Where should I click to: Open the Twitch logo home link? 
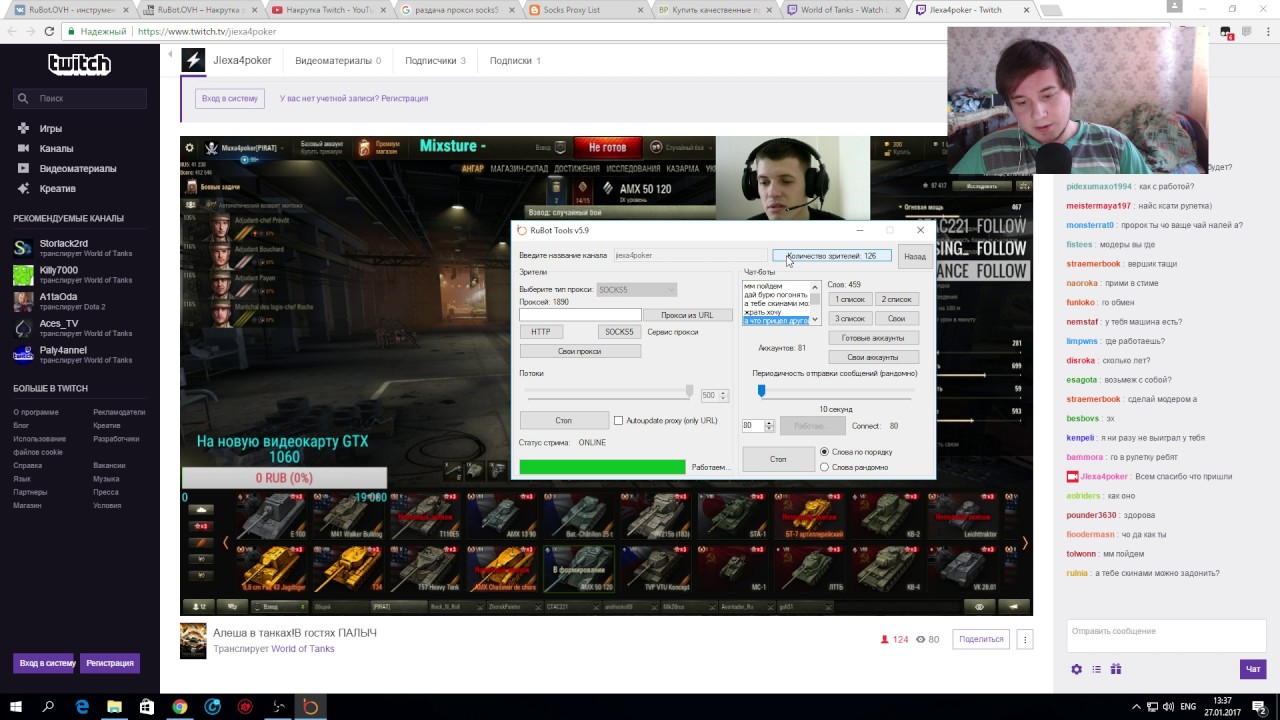[x=79, y=64]
